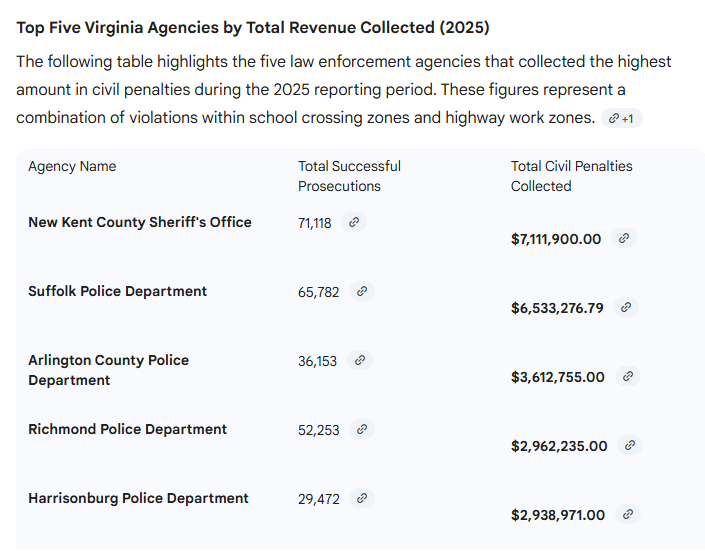Viewport: 705px width, 552px height.
Task: Open source link icon next to $2,962,235.00
Action: click(630, 446)
